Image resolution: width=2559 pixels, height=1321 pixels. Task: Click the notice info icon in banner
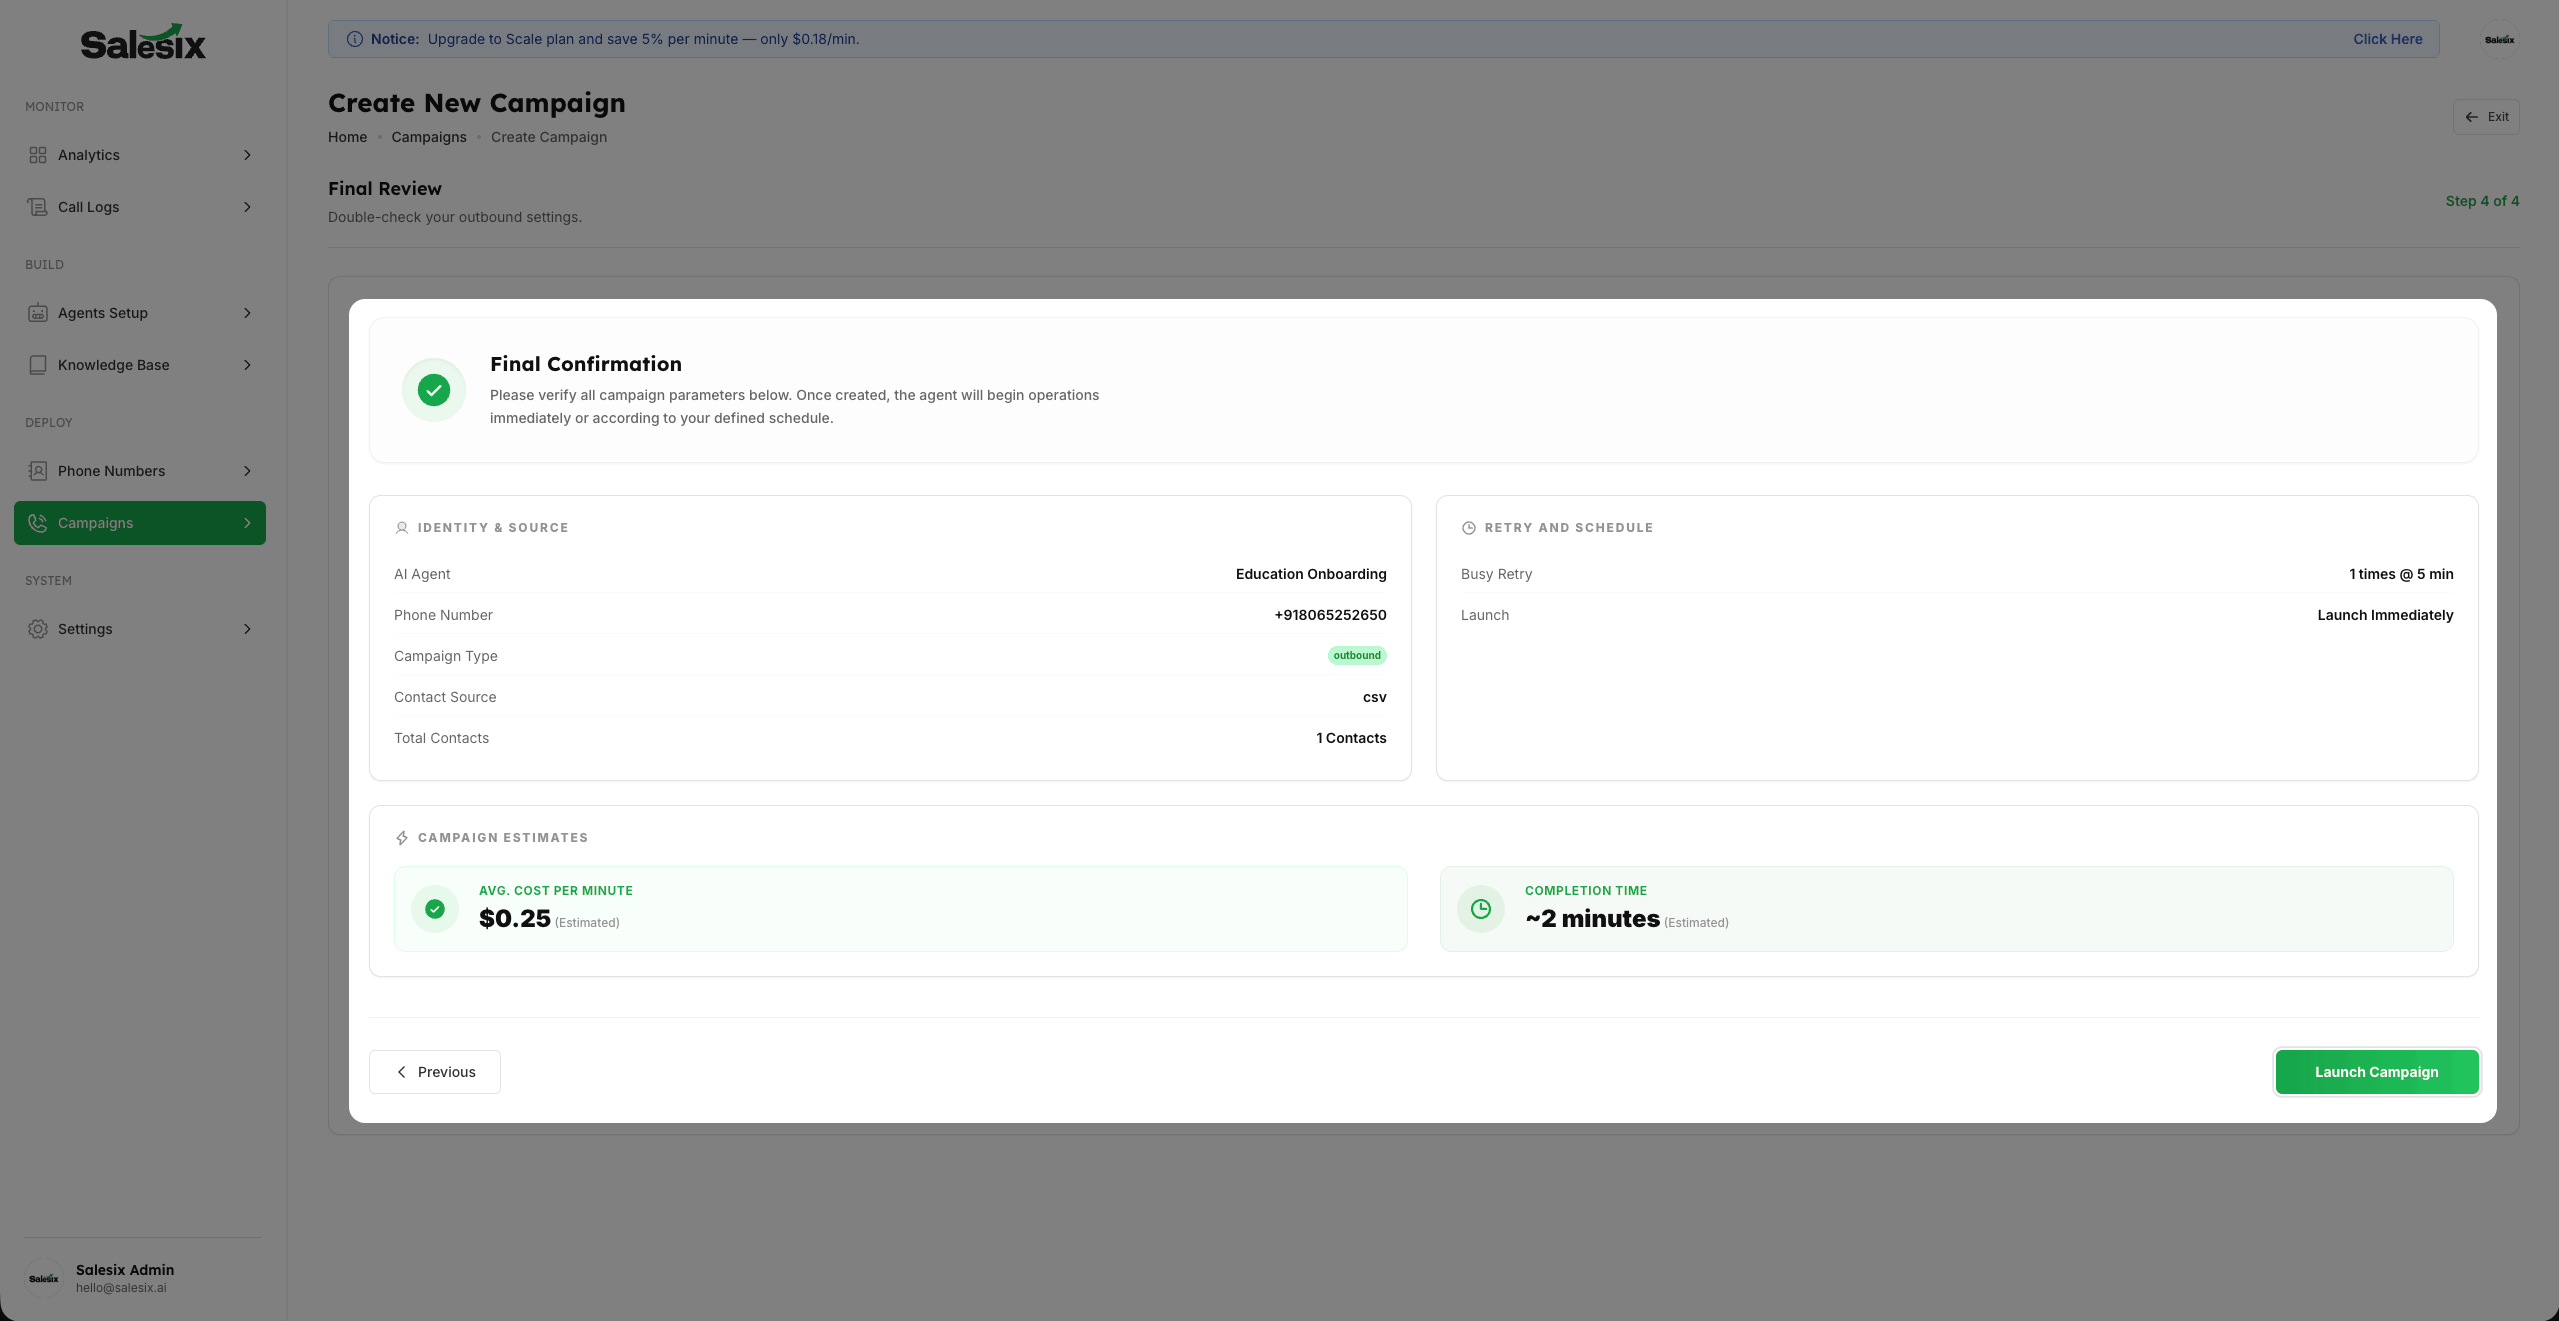click(x=354, y=39)
